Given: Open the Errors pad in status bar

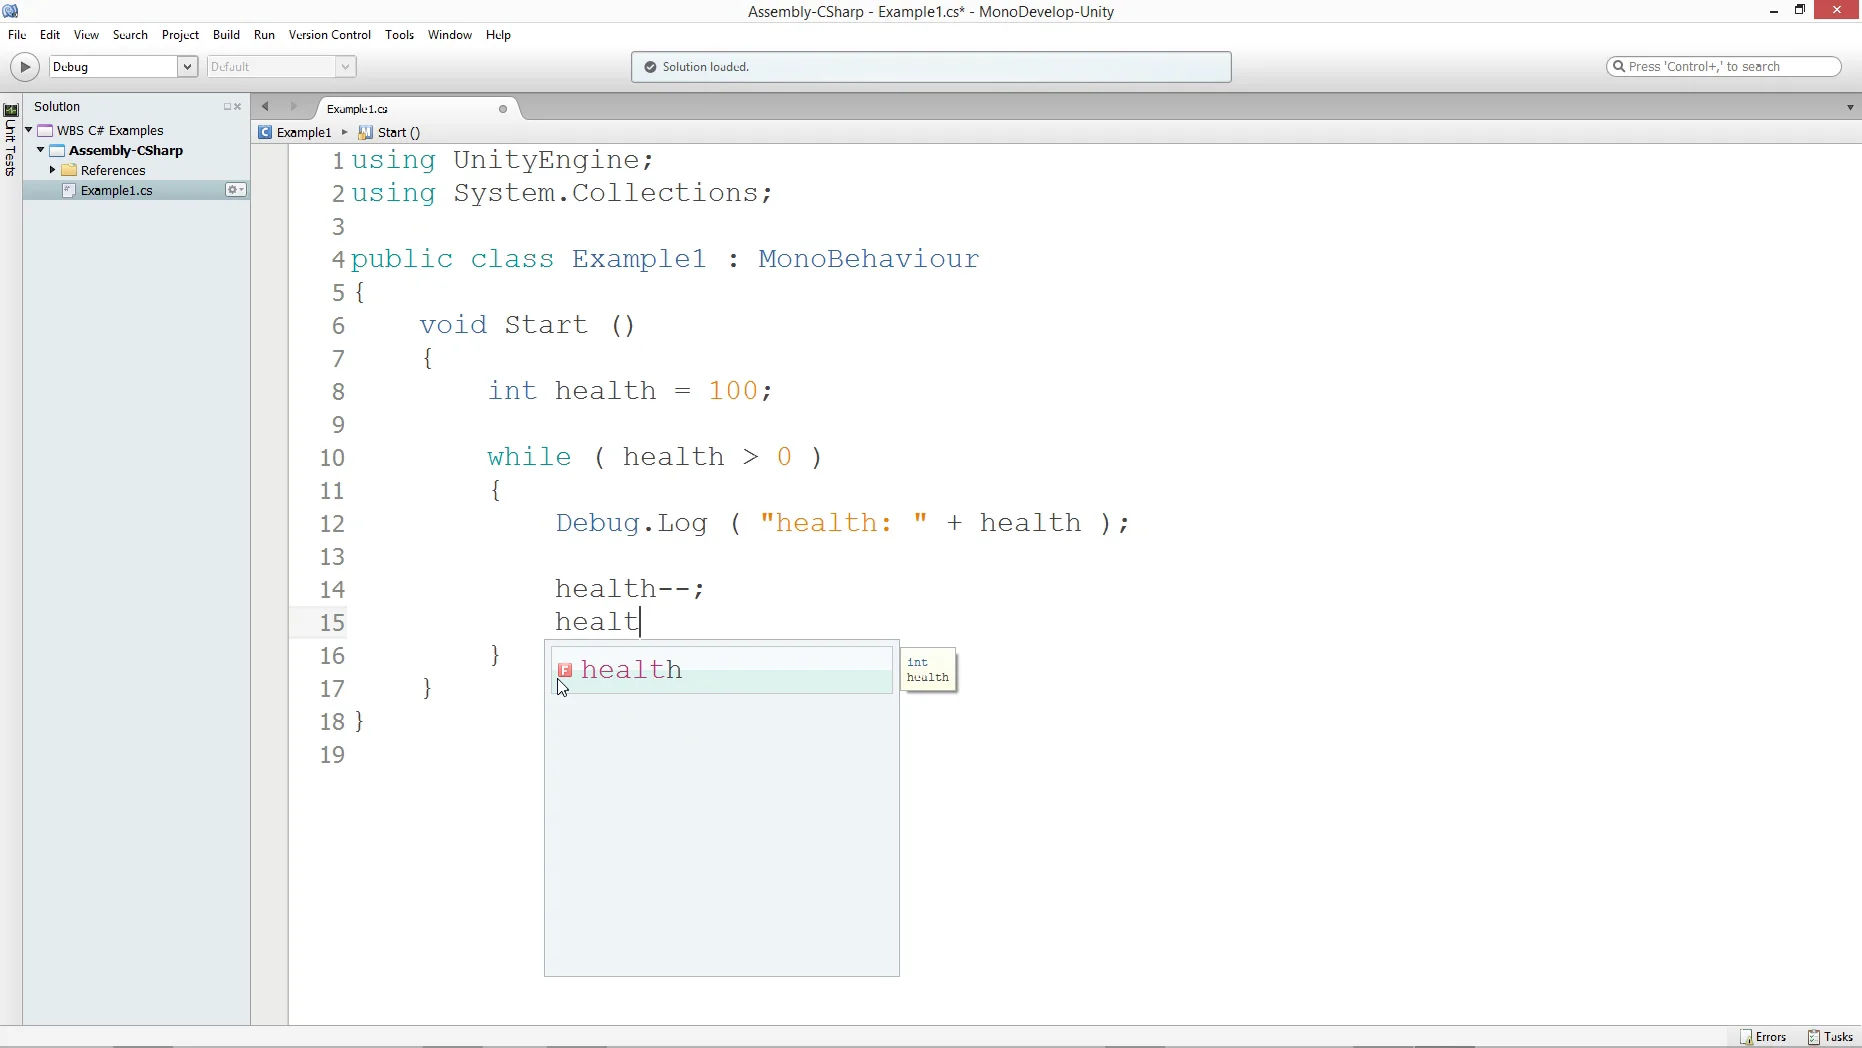Looking at the screenshot, I should pyautogui.click(x=1764, y=1037).
